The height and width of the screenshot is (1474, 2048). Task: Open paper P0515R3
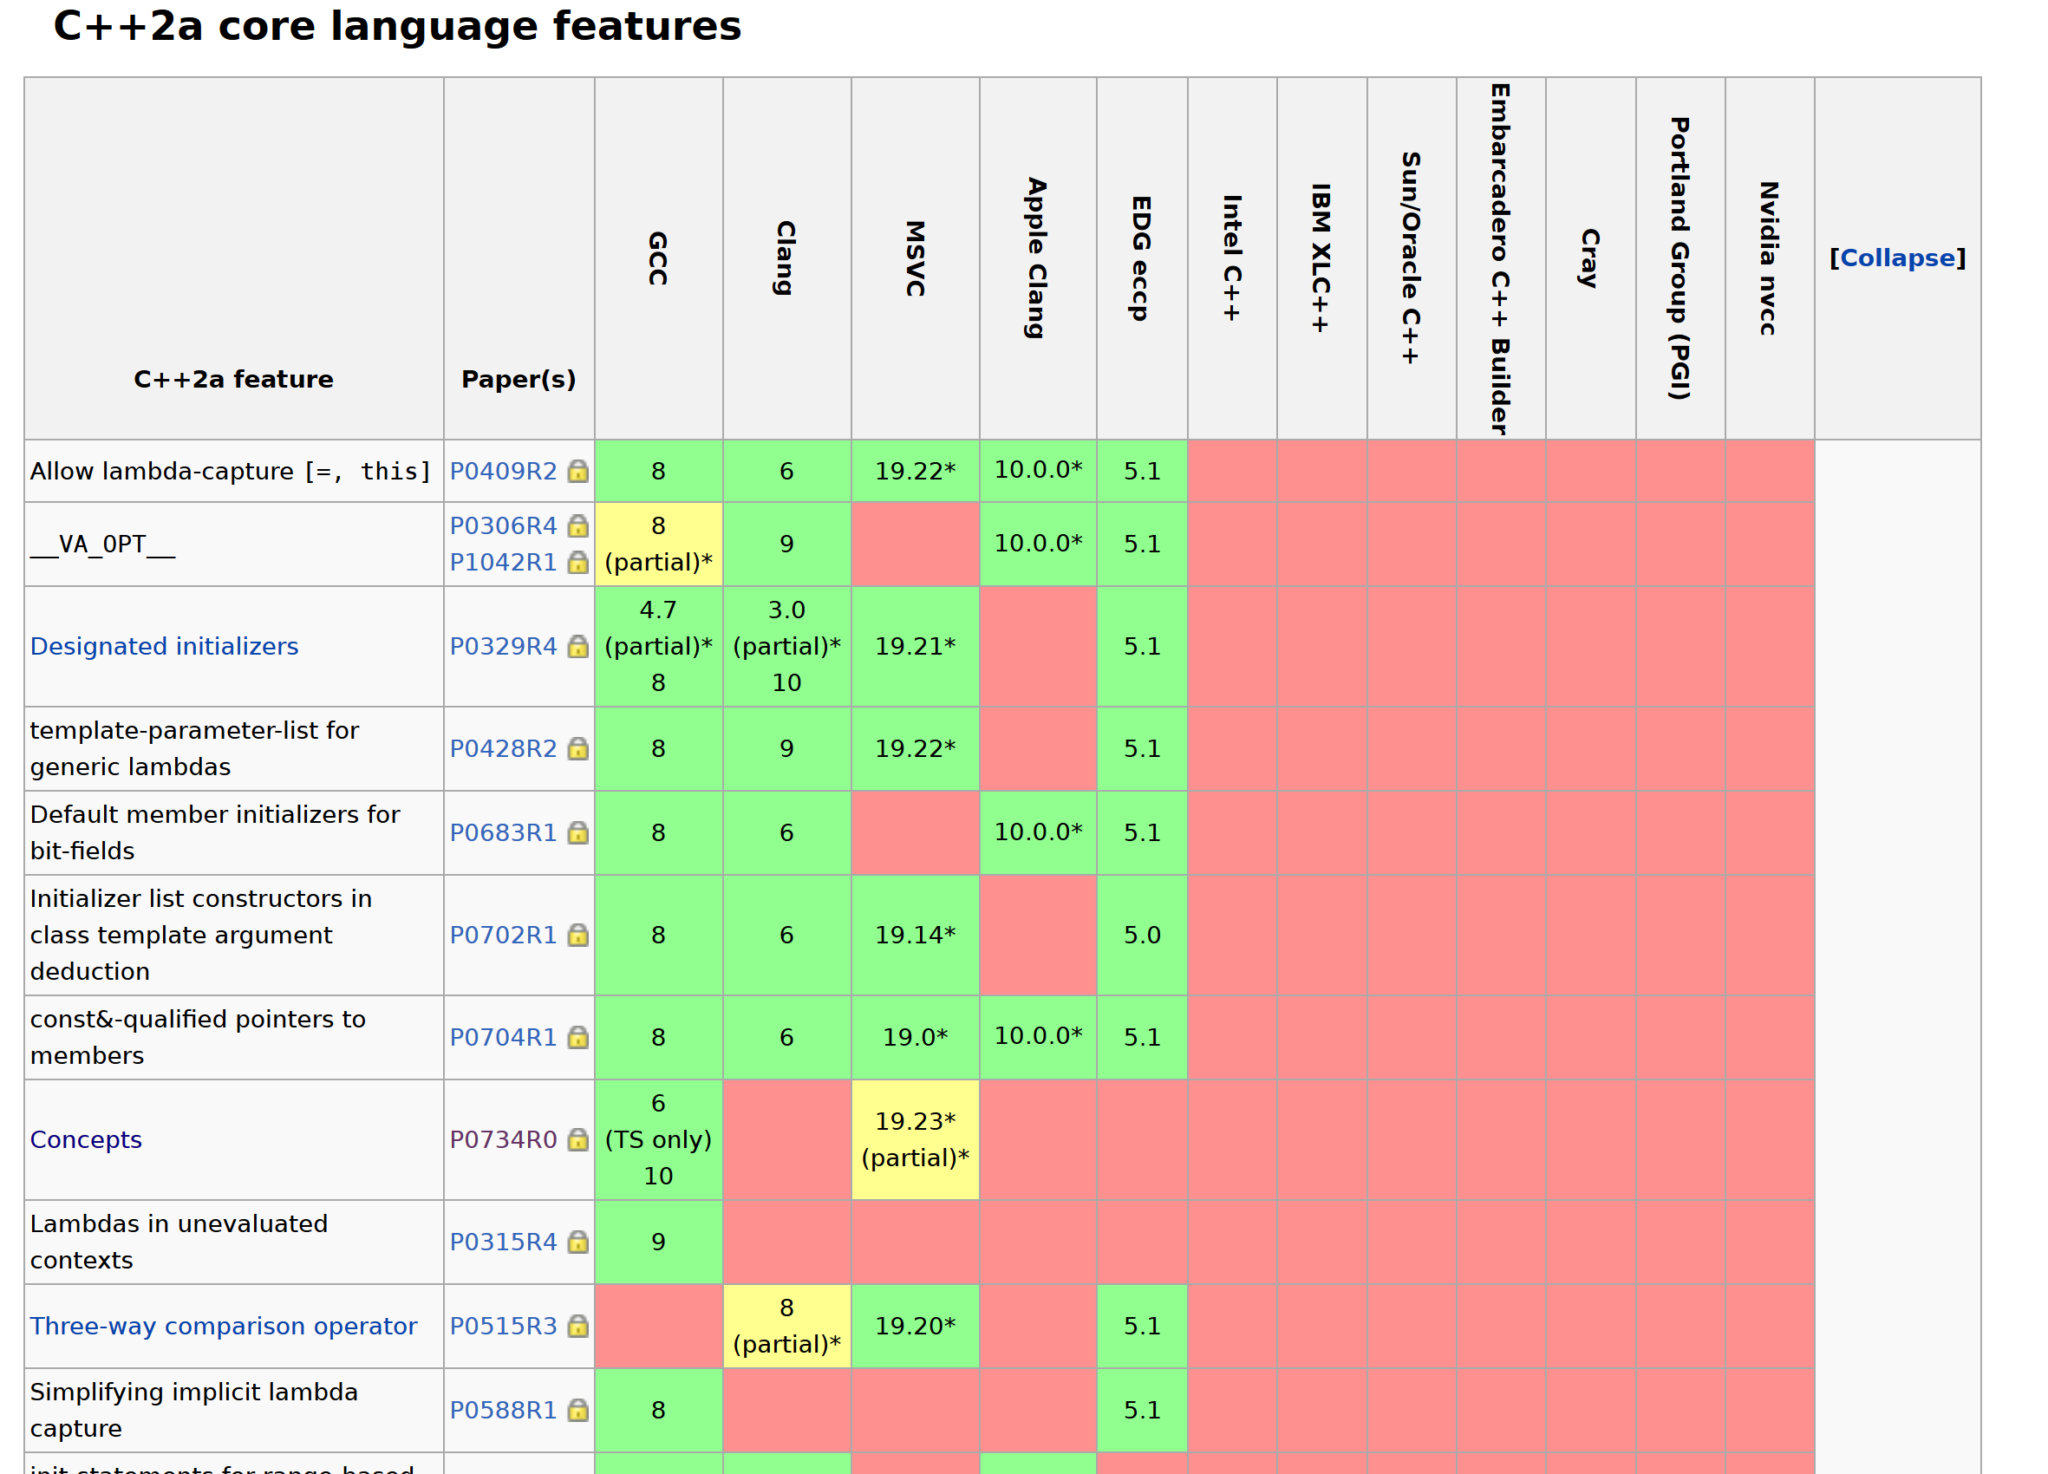[x=504, y=1325]
